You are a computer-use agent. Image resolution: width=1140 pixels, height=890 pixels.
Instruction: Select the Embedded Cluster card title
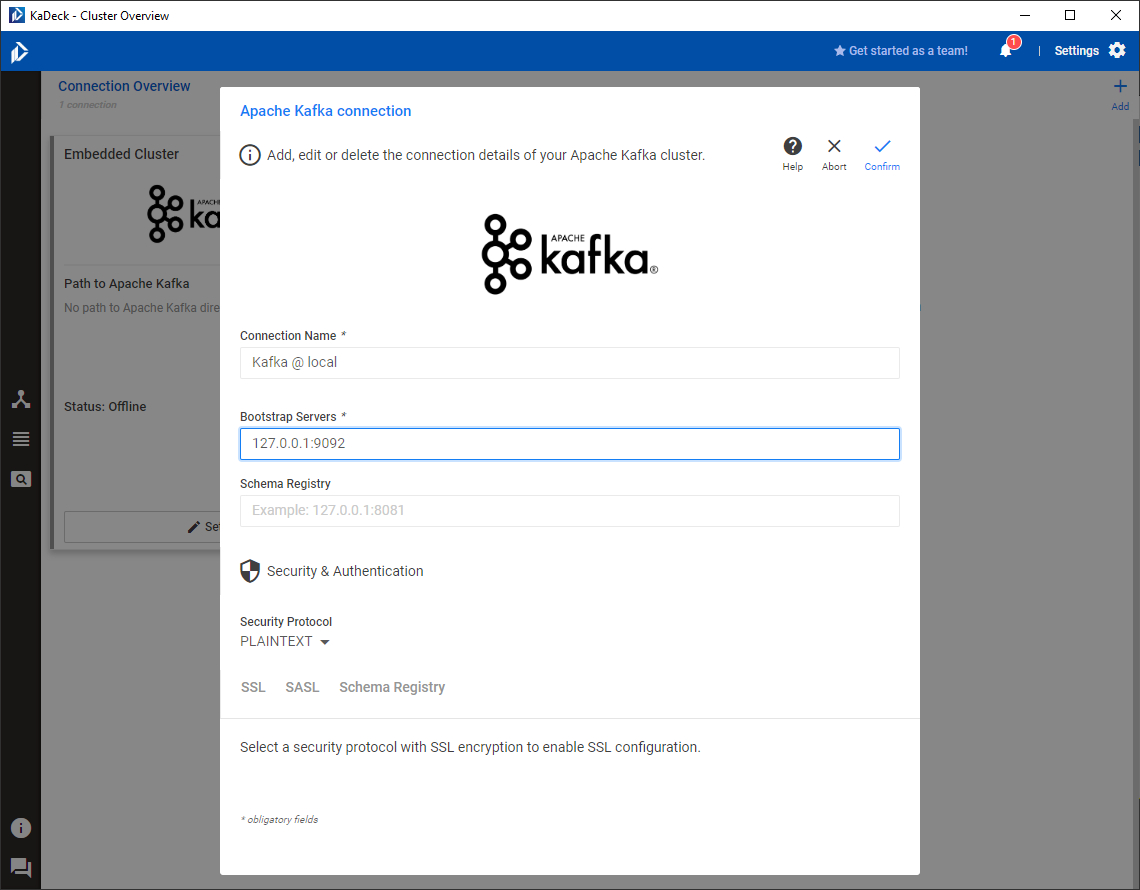121,154
